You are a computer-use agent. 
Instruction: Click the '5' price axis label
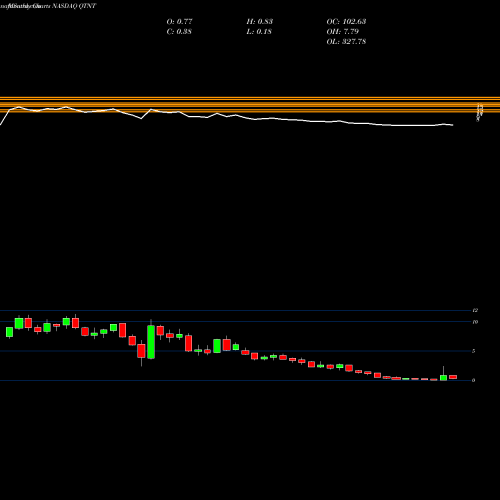pos(474,351)
